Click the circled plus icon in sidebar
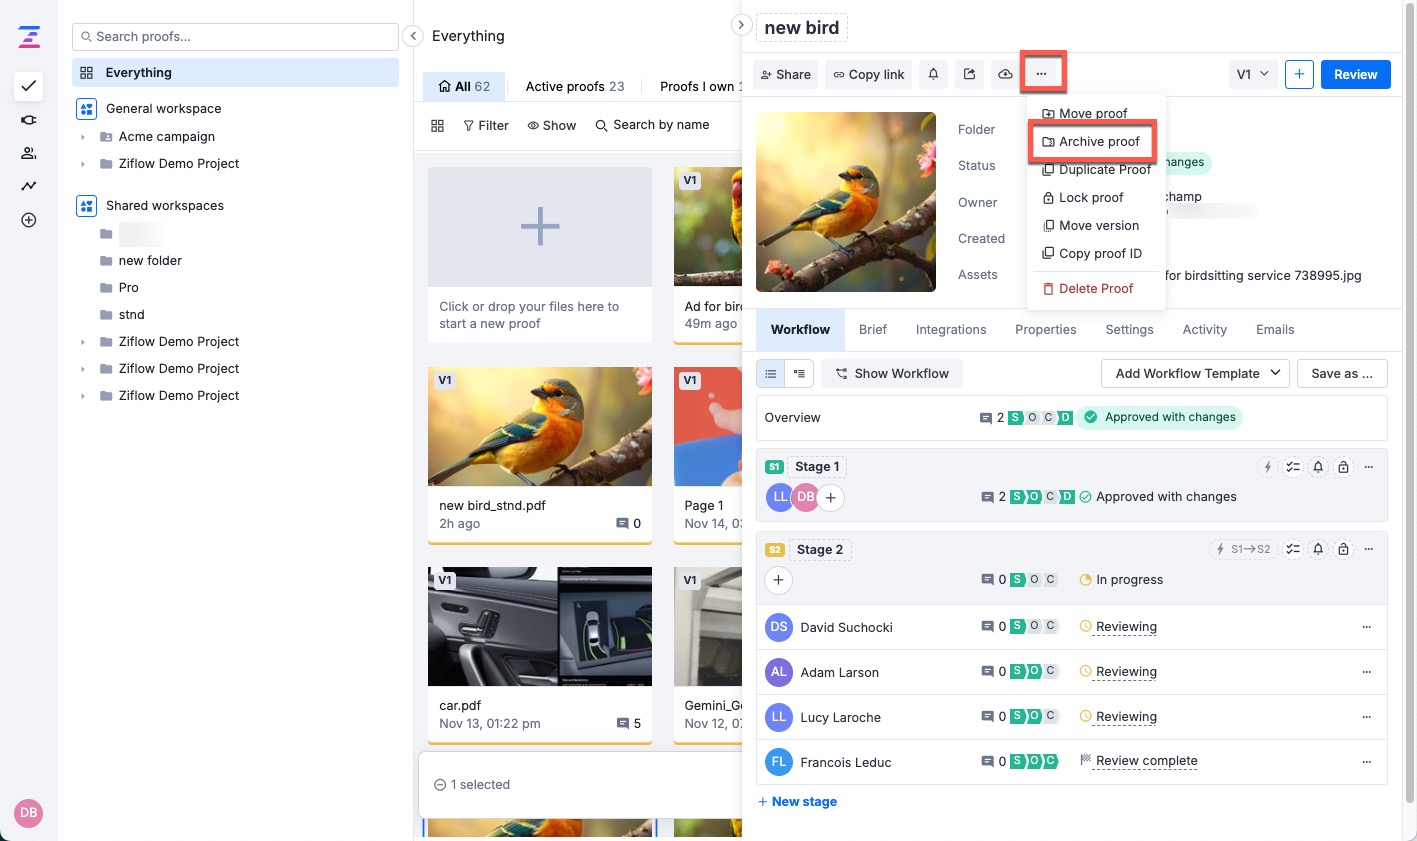 click(x=28, y=219)
